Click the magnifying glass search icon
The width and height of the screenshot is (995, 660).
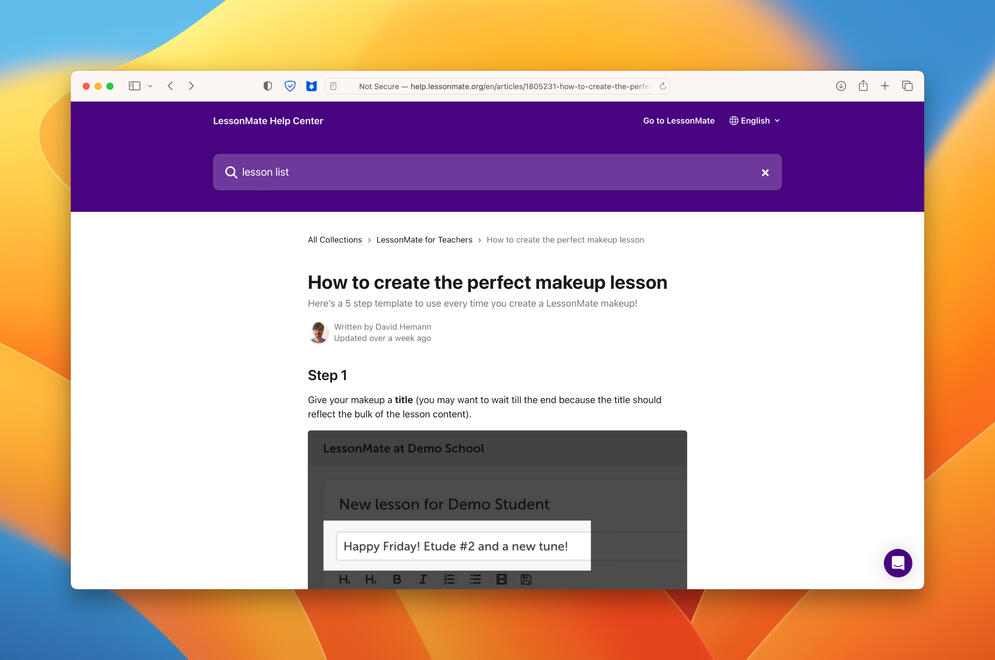pos(231,173)
